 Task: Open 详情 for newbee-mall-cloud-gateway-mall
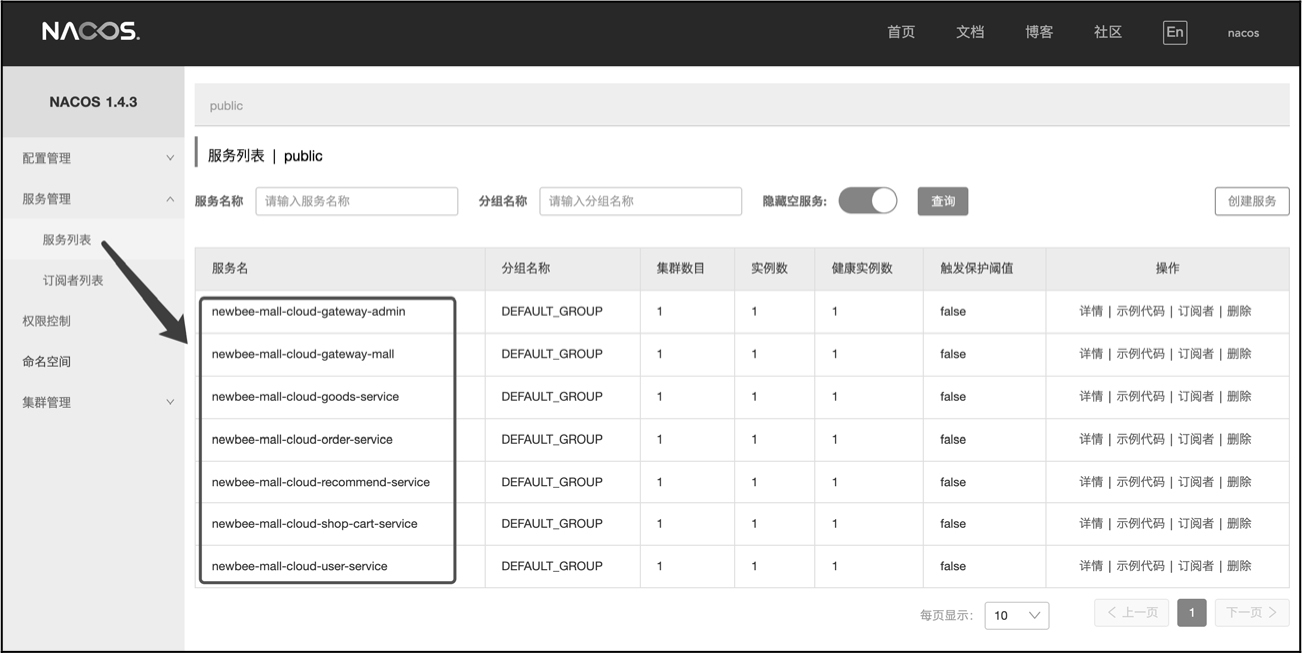tap(1091, 354)
